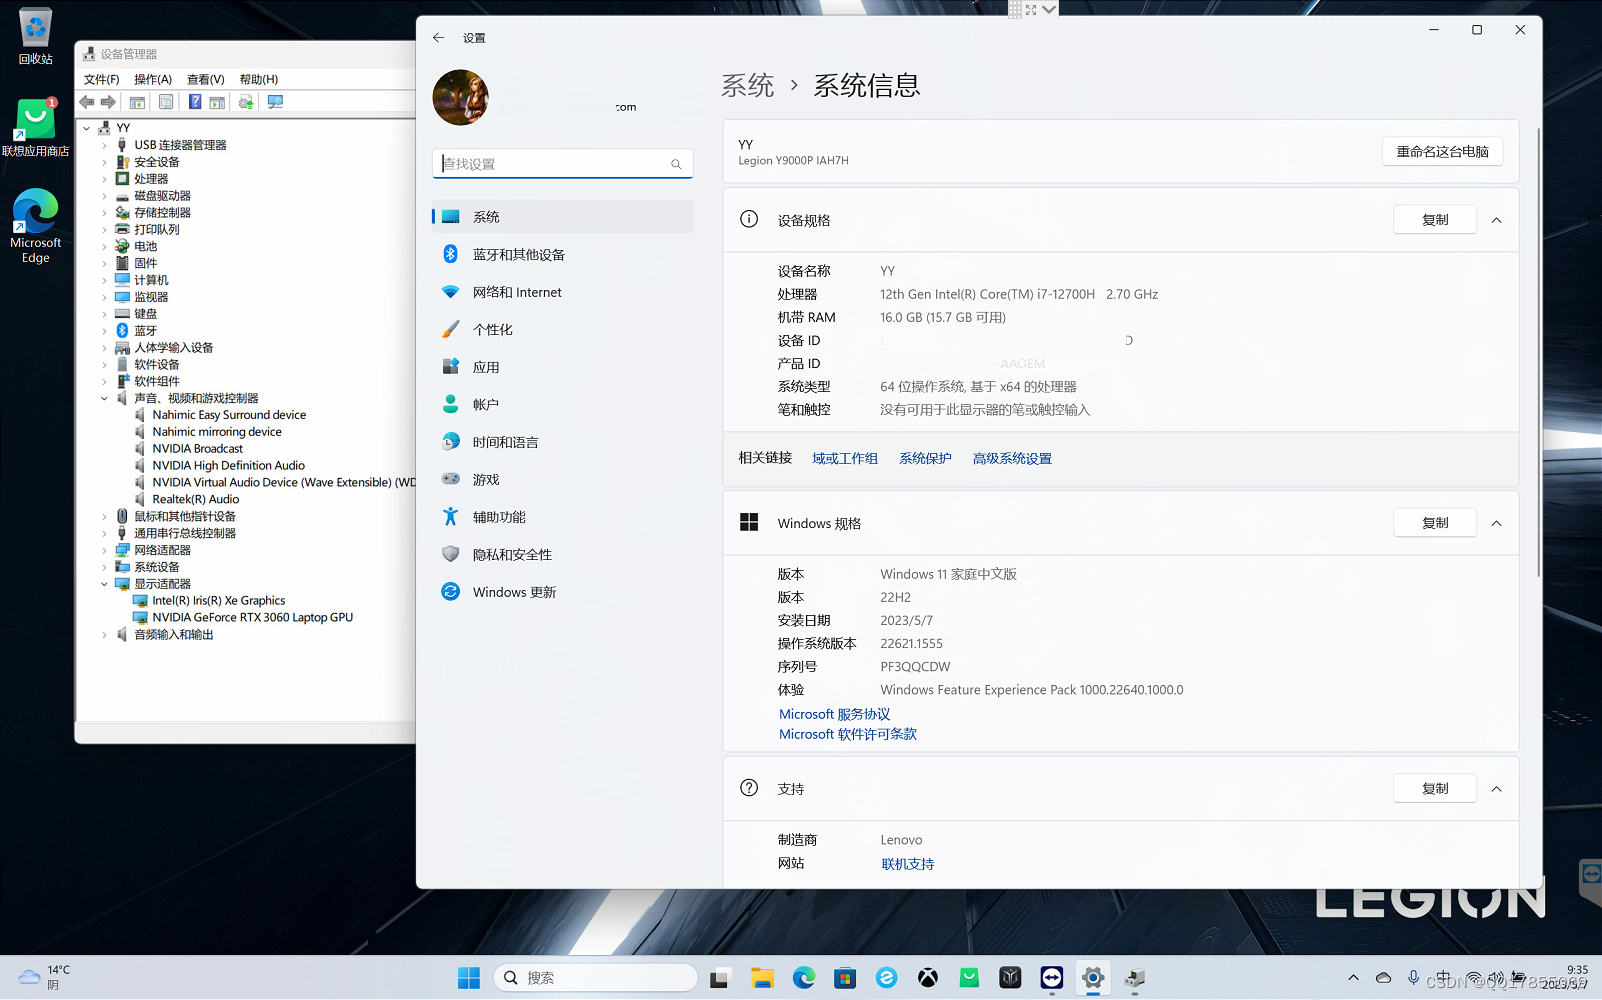The image size is (1602, 1000).
Task: Click the 重命名这台电脑 button
Action: pos(1442,151)
